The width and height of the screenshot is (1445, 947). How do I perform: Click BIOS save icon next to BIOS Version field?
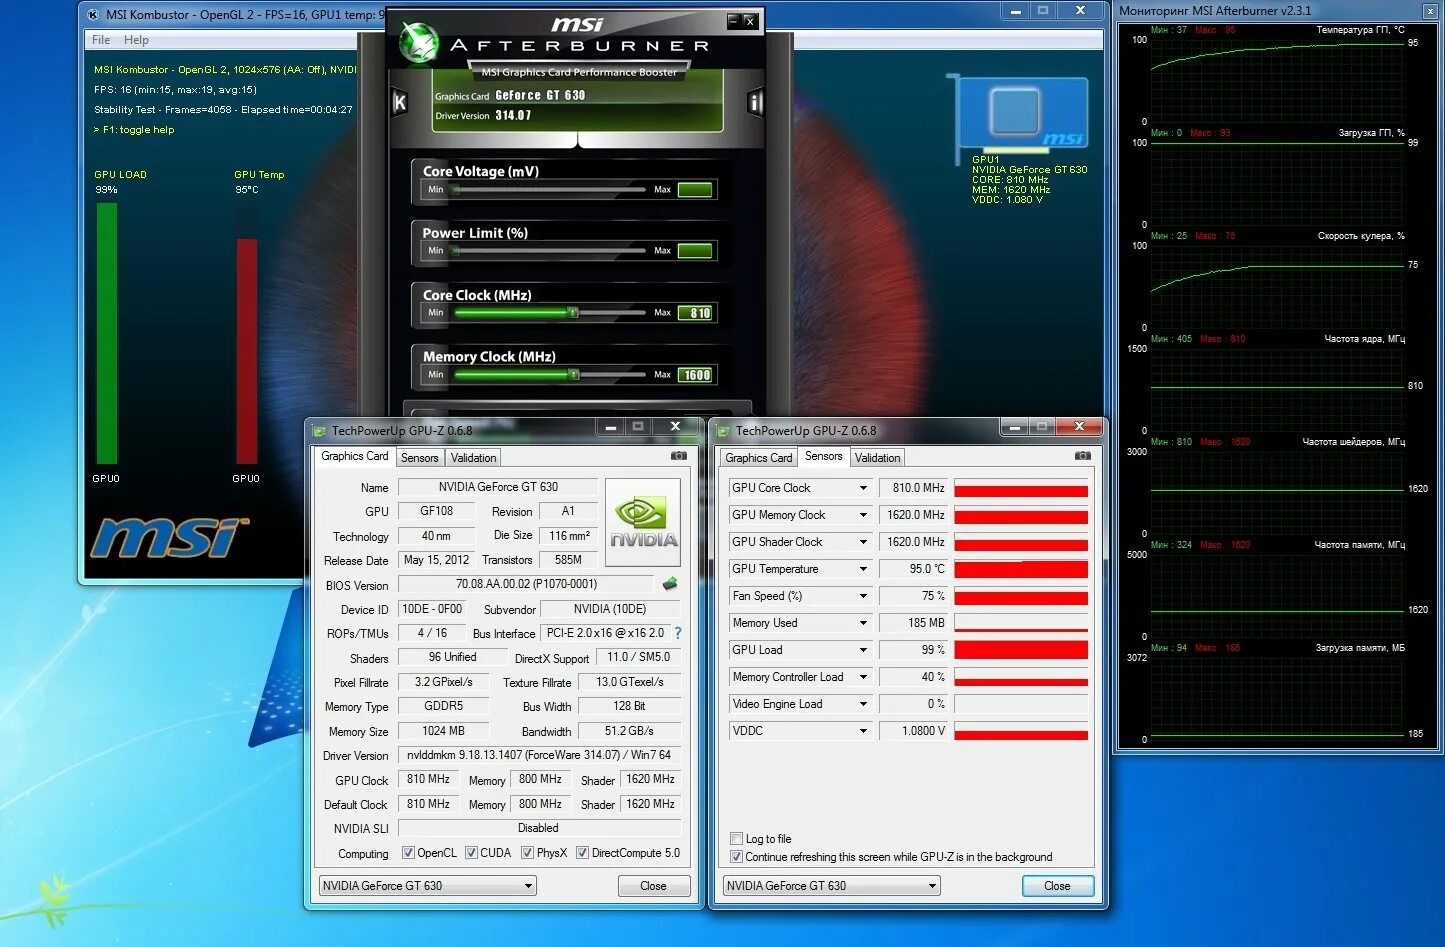[x=670, y=584]
